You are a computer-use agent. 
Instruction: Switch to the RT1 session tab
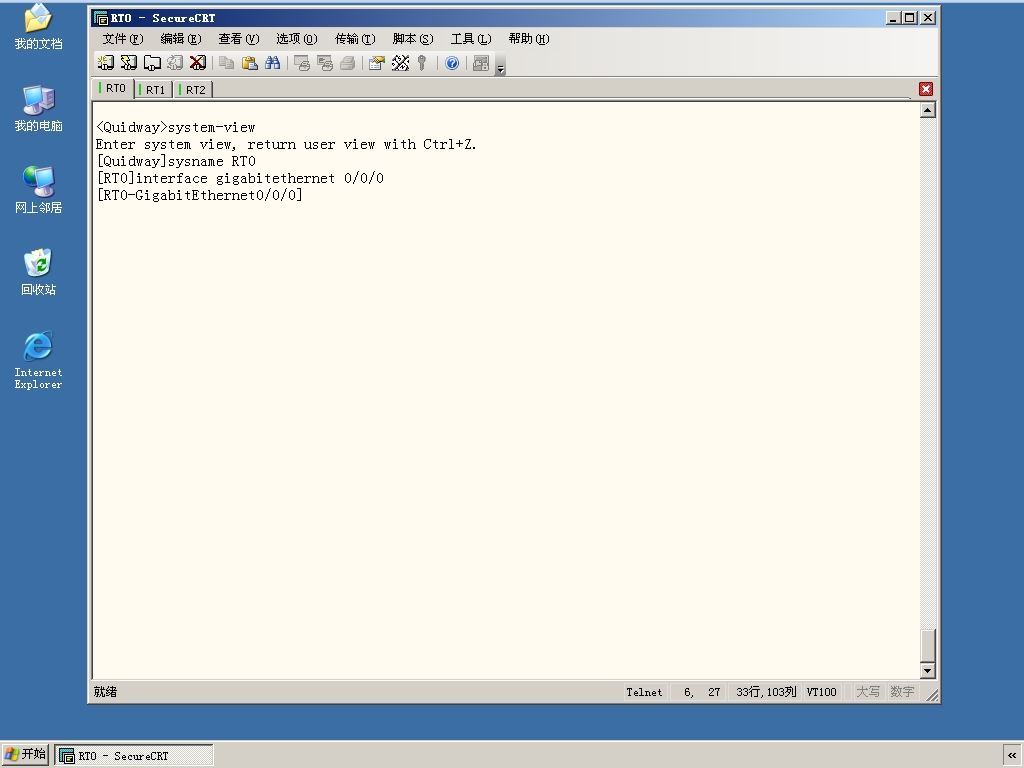click(x=154, y=89)
